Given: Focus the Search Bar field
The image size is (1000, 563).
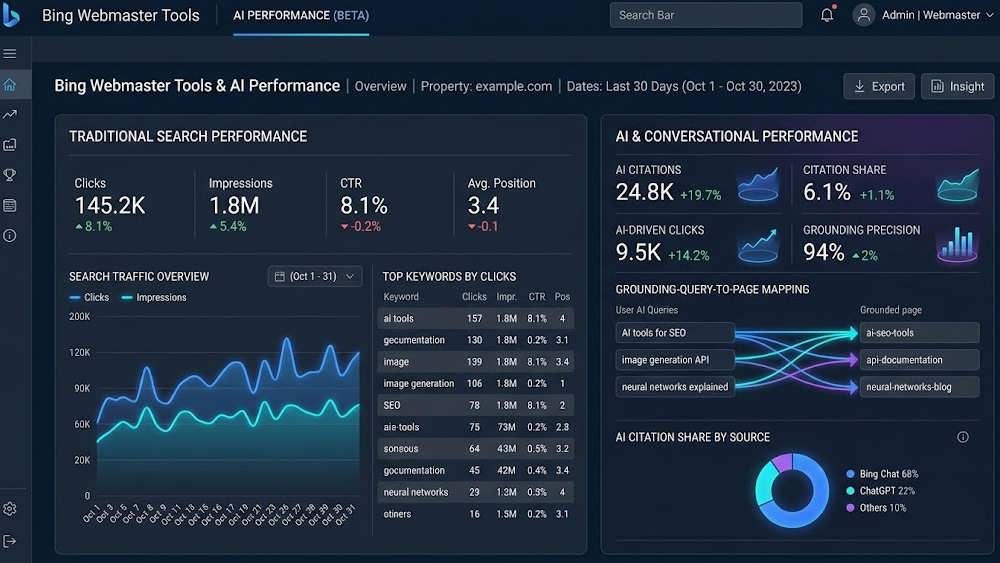Looking at the screenshot, I should point(706,15).
